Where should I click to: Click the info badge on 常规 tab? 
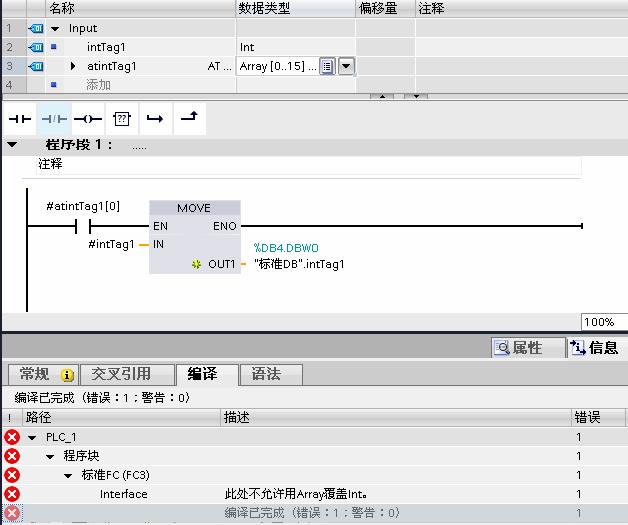coord(67,375)
